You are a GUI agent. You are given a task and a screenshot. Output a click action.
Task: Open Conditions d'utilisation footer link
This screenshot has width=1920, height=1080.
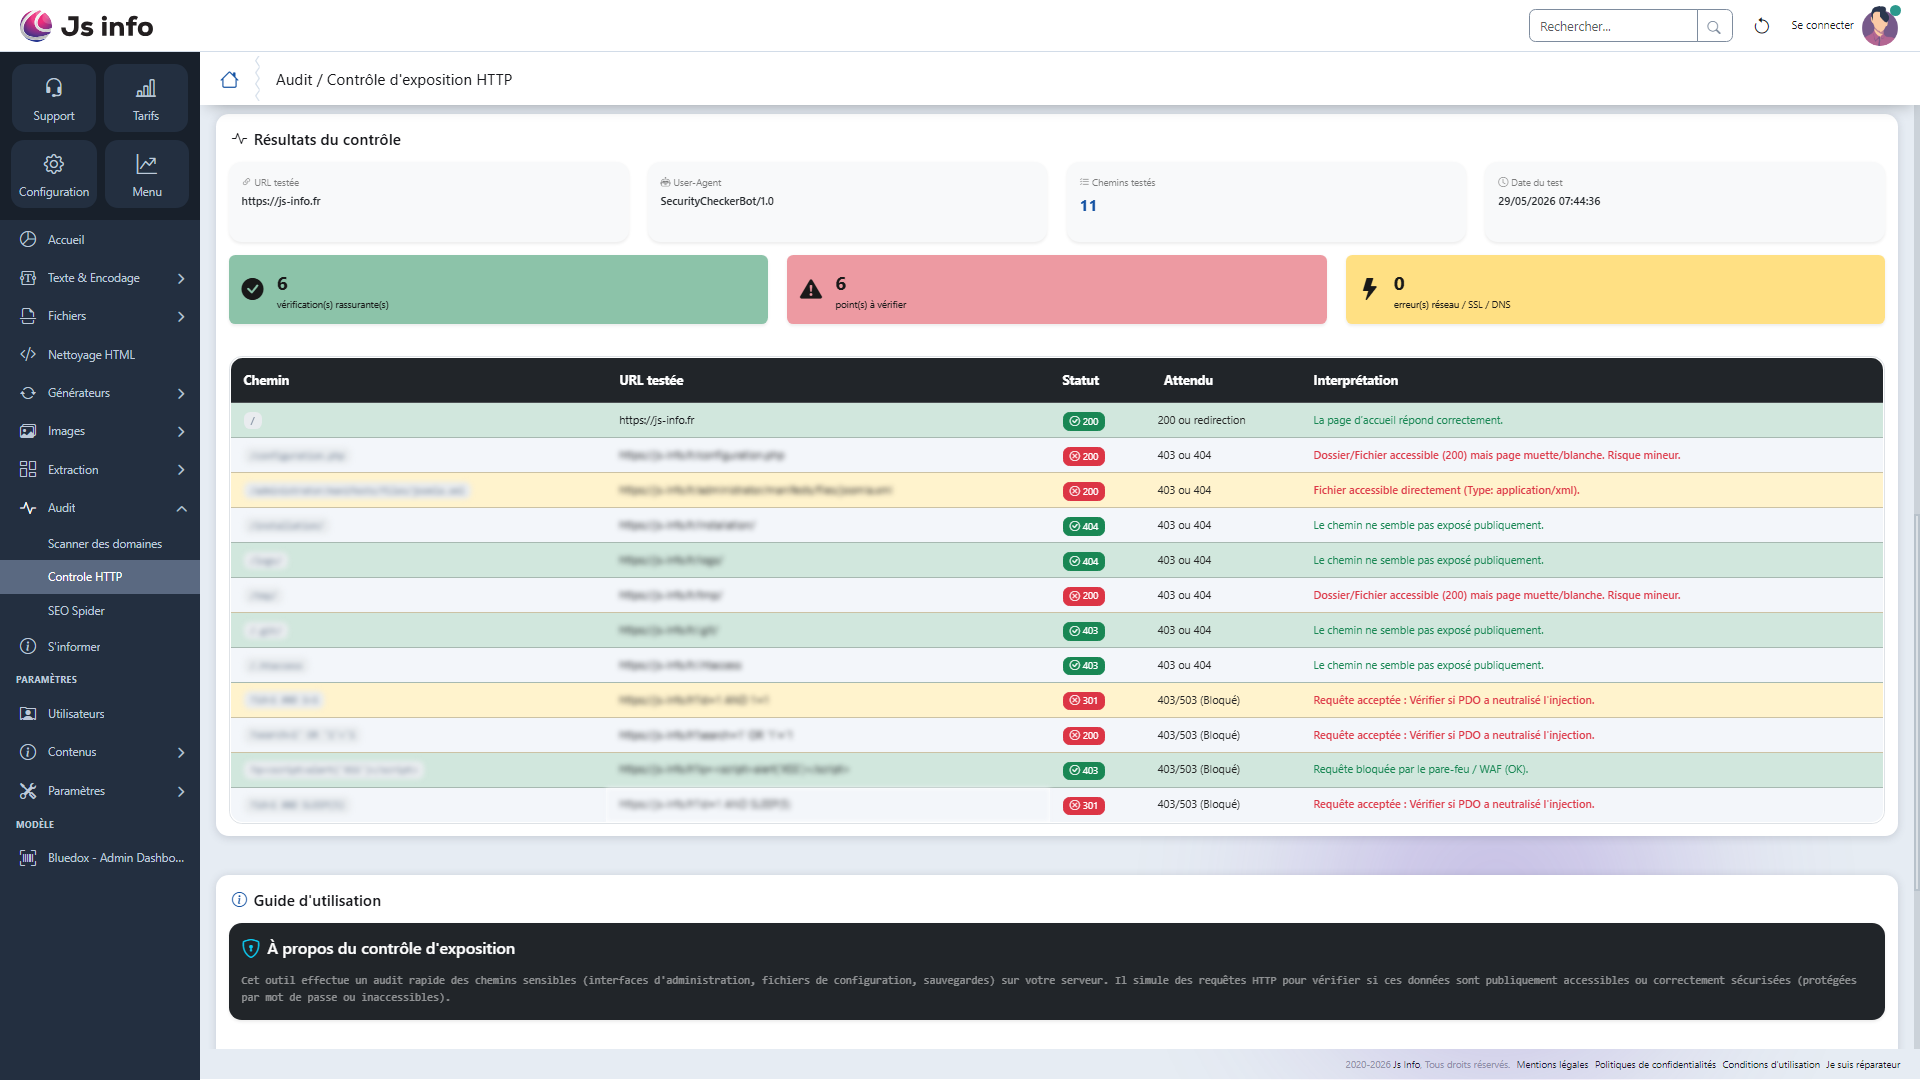click(x=1771, y=1065)
